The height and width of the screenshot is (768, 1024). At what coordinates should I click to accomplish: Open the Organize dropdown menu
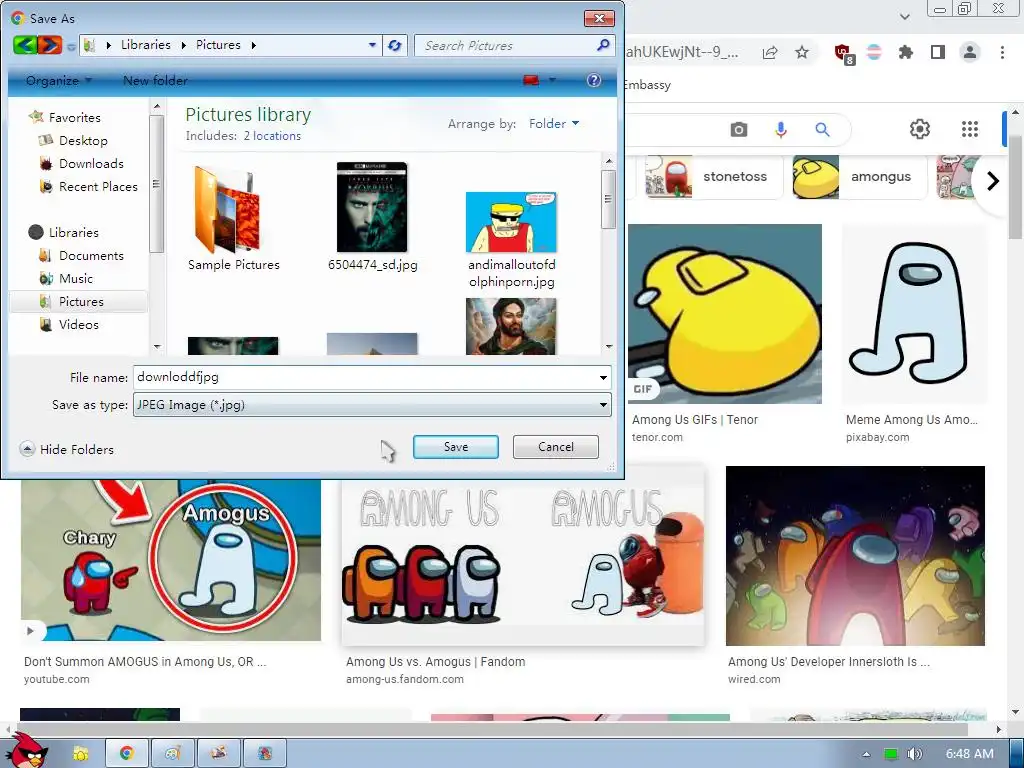59,80
